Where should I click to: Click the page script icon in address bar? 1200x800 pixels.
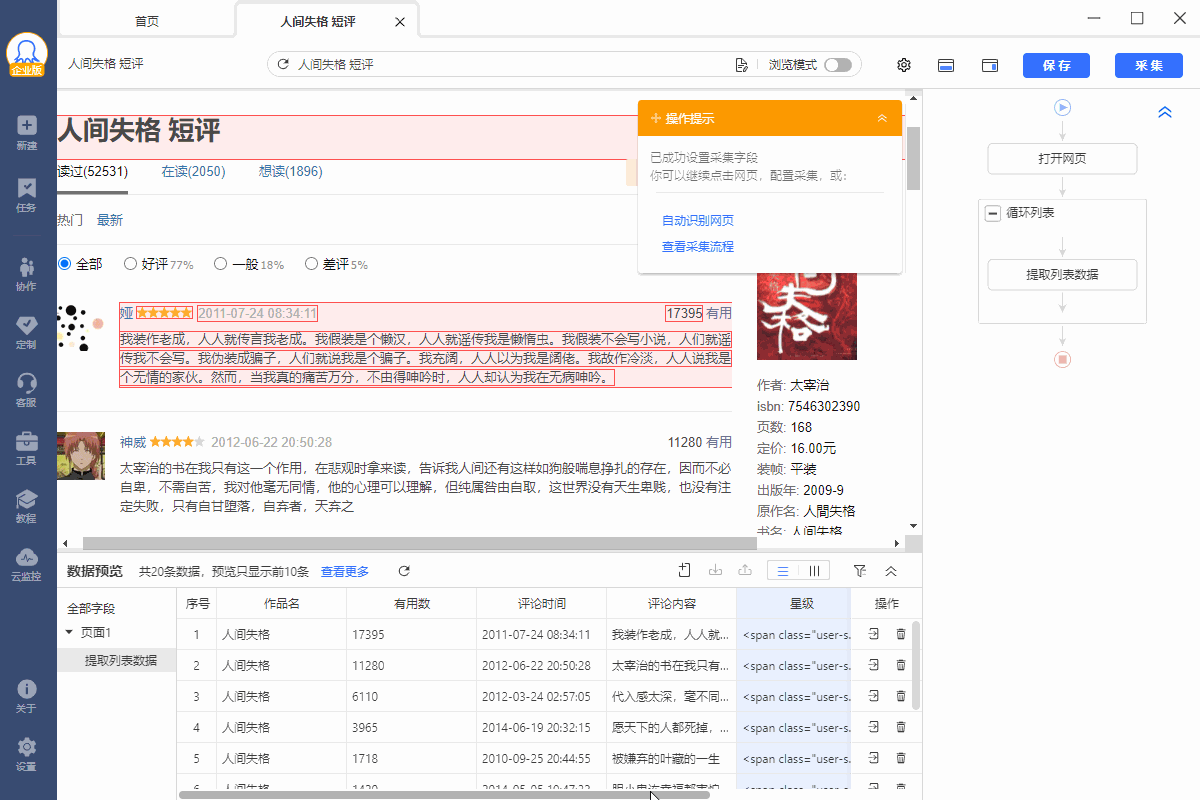point(741,65)
